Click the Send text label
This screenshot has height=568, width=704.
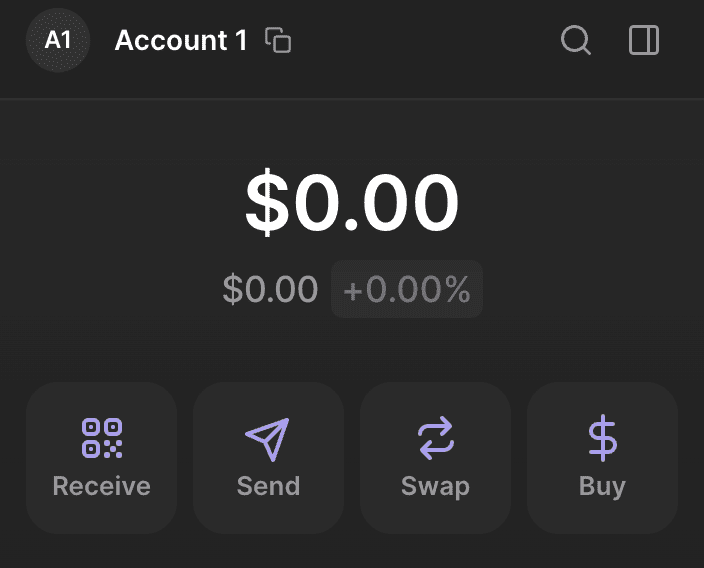(268, 487)
